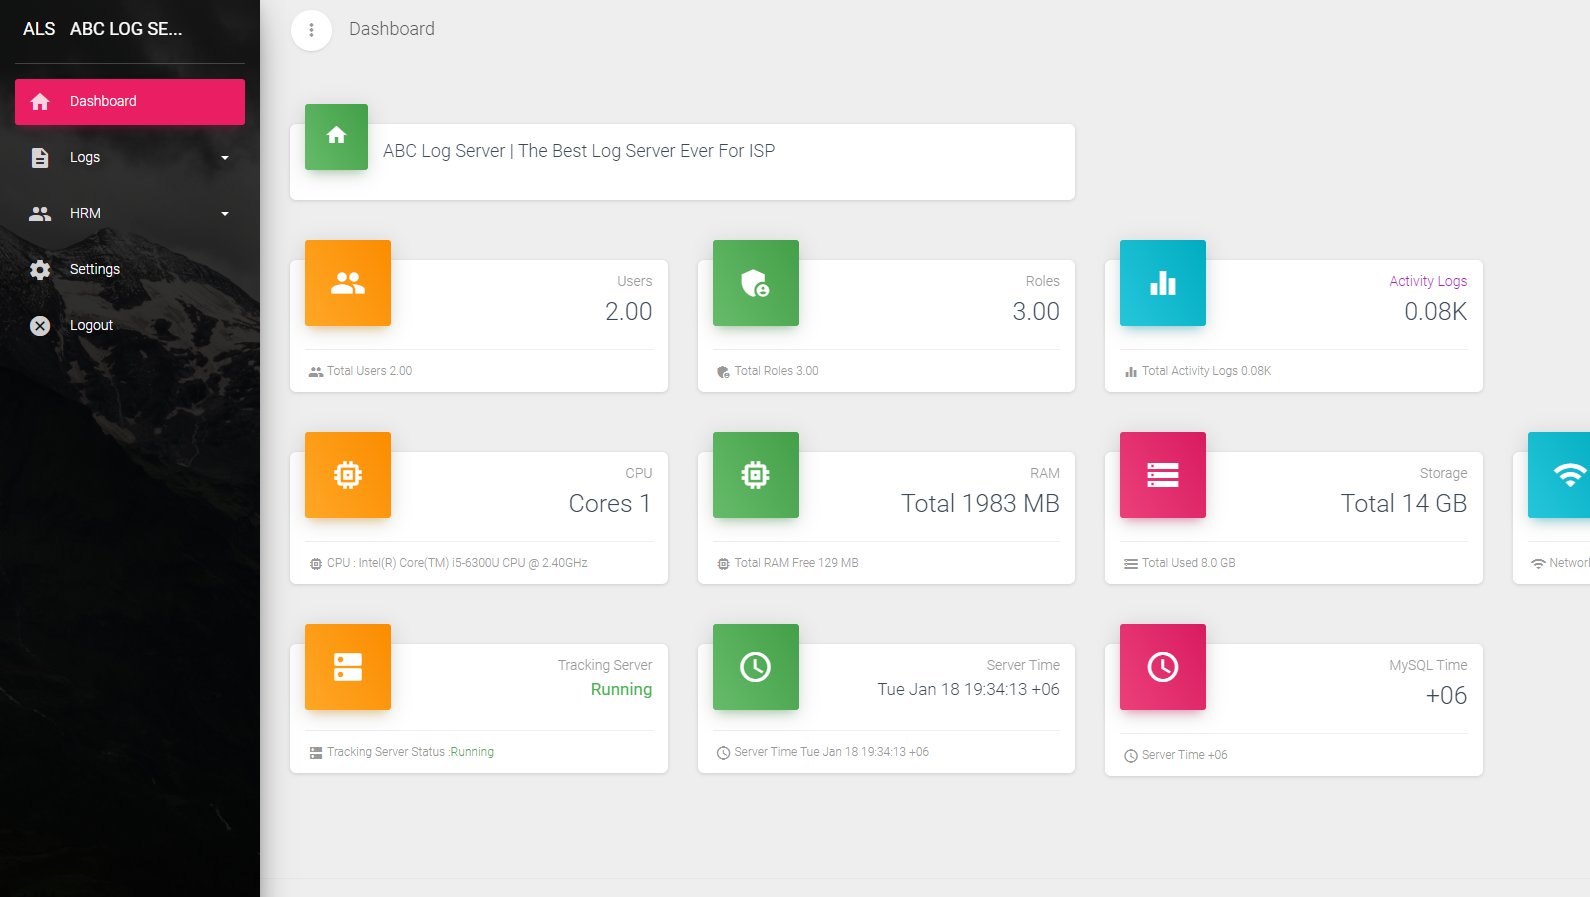This screenshot has width=1590, height=897.
Task: Click small clock icon beside Server Time +06 footer
Action: click(x=1131, y=756)
